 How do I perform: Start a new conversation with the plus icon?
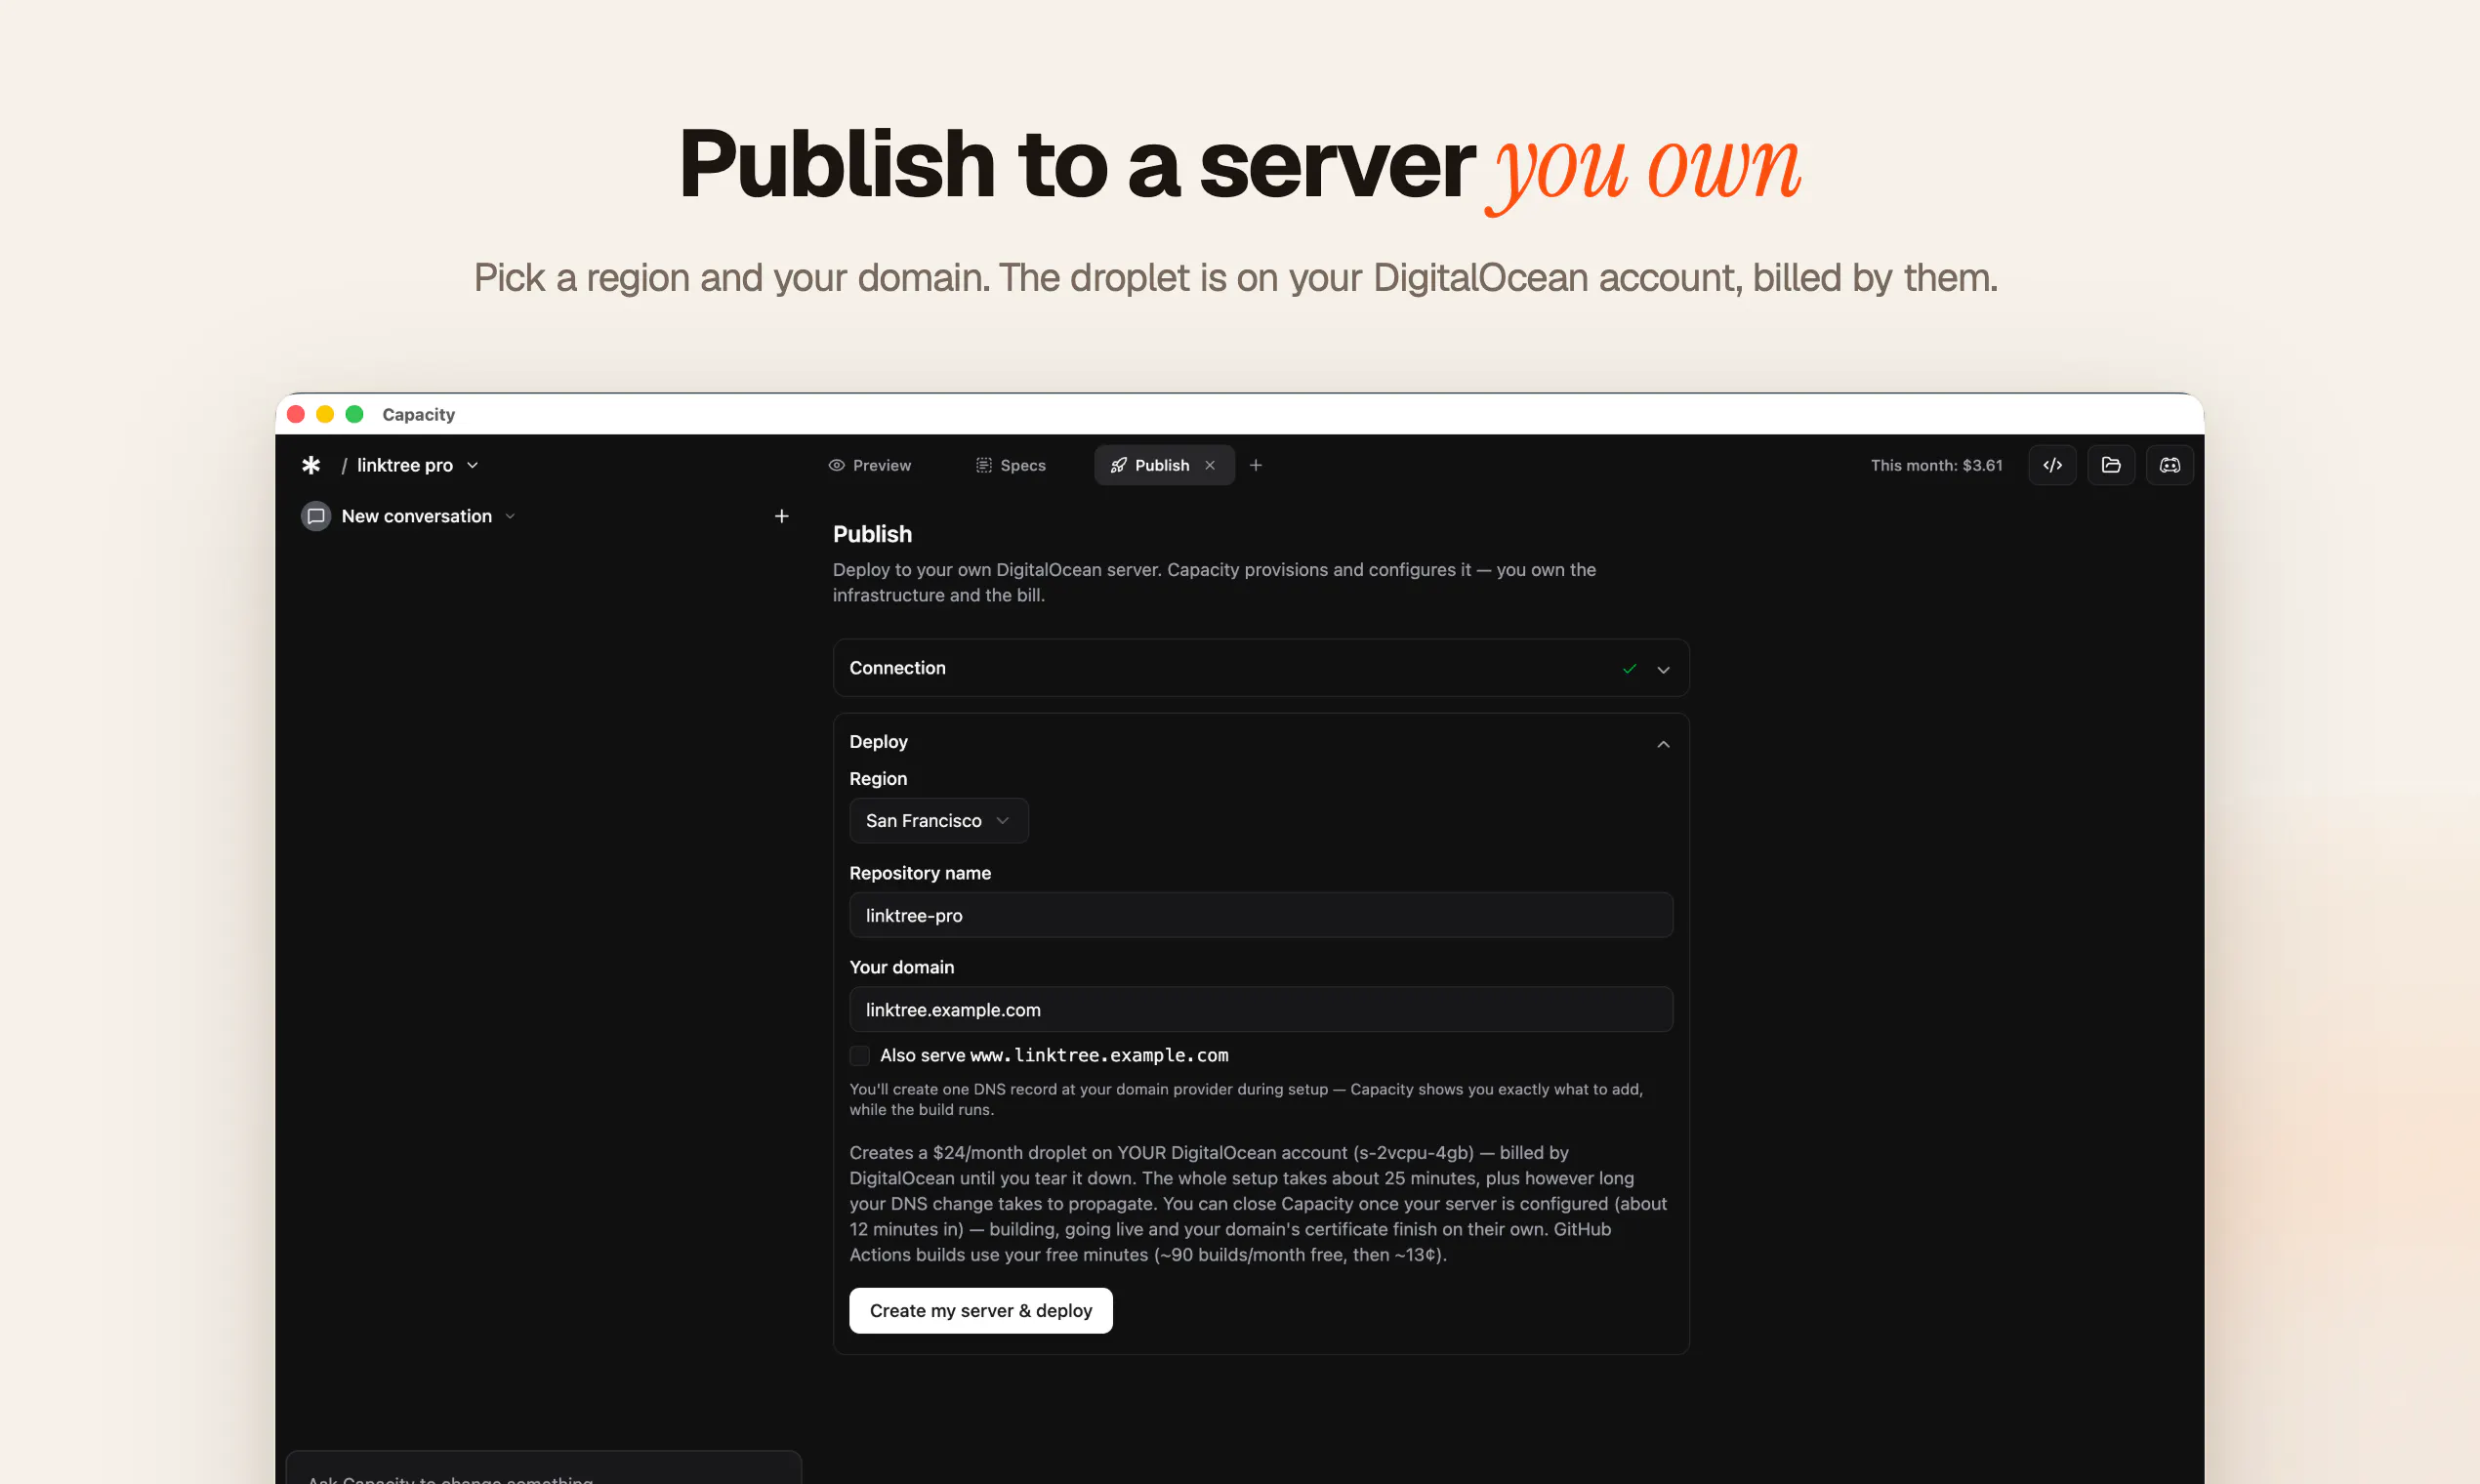click(x=782, y=516)
